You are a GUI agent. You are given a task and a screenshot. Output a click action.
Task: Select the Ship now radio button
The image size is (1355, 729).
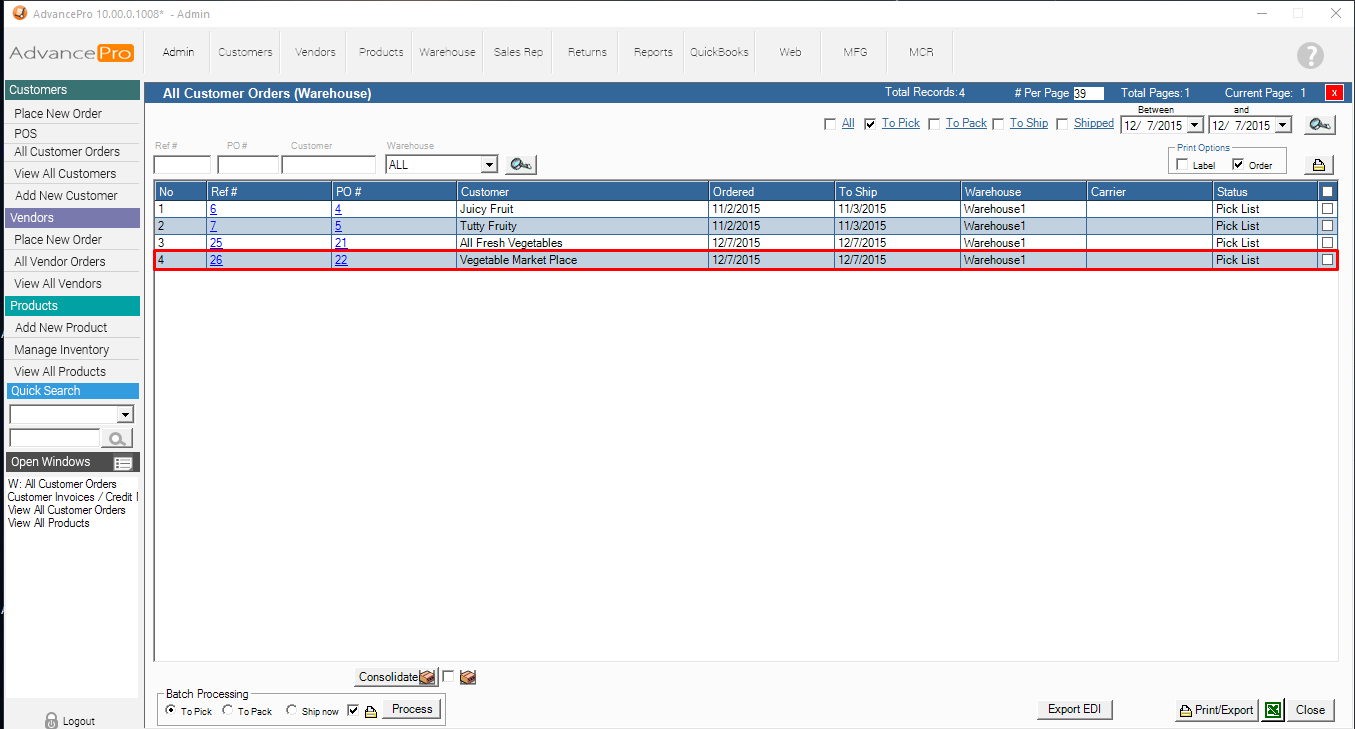coord(291,710)
